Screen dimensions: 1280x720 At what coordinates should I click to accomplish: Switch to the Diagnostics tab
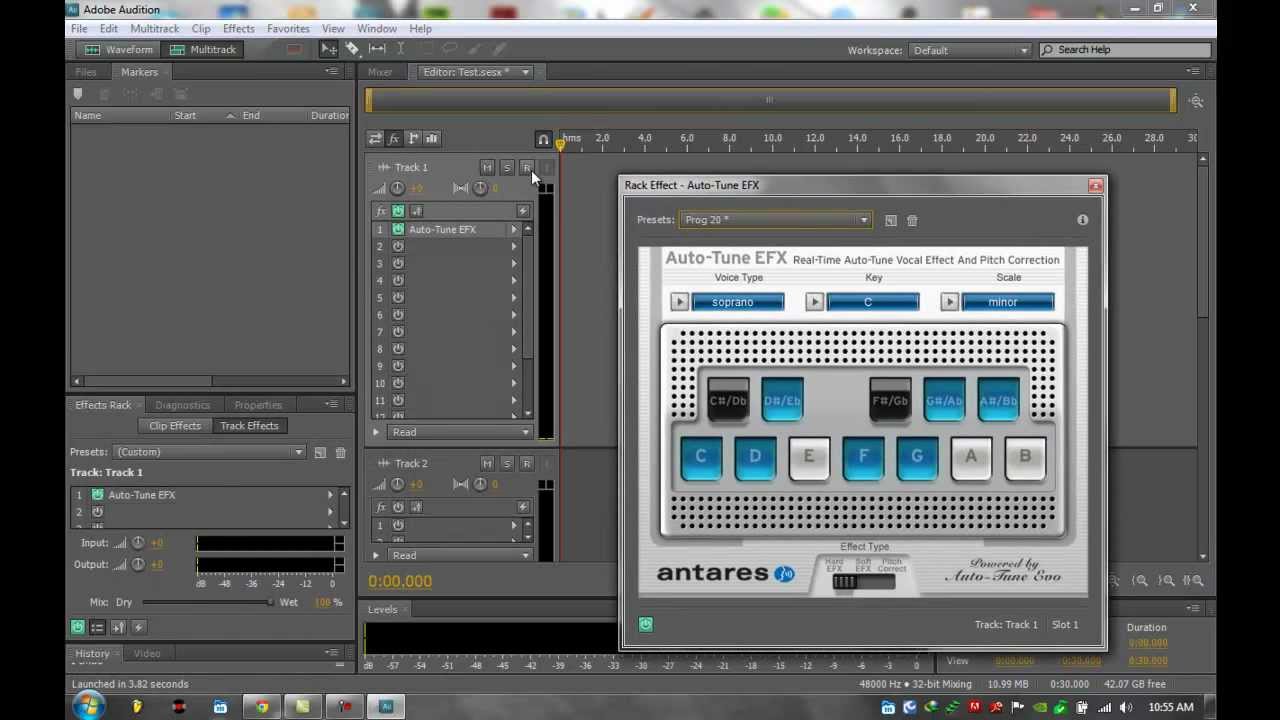pos(182,405)
